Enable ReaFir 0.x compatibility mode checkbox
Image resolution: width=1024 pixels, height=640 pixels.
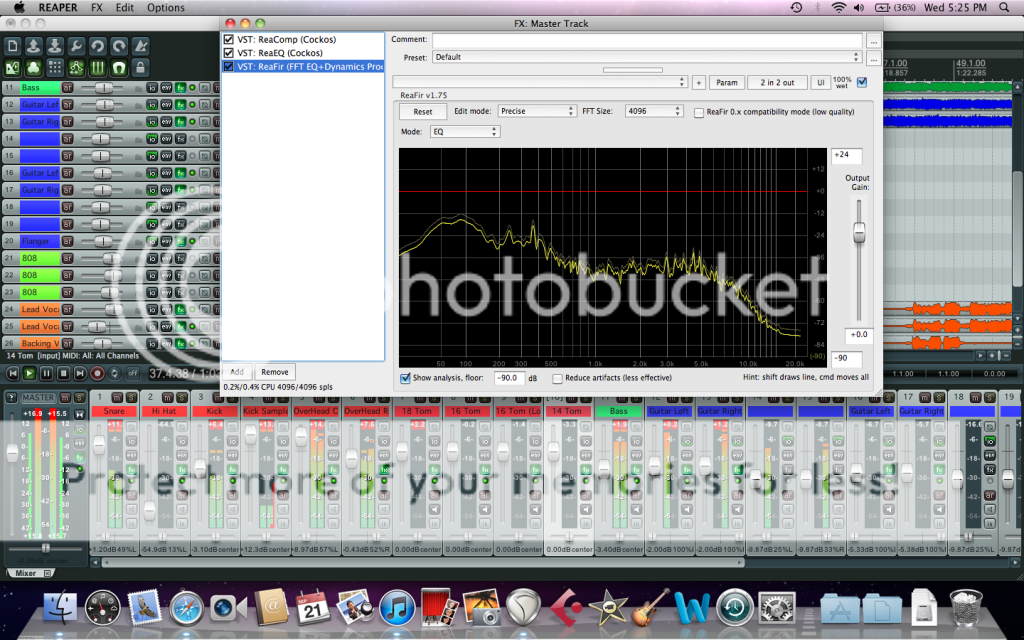point(699,112)
